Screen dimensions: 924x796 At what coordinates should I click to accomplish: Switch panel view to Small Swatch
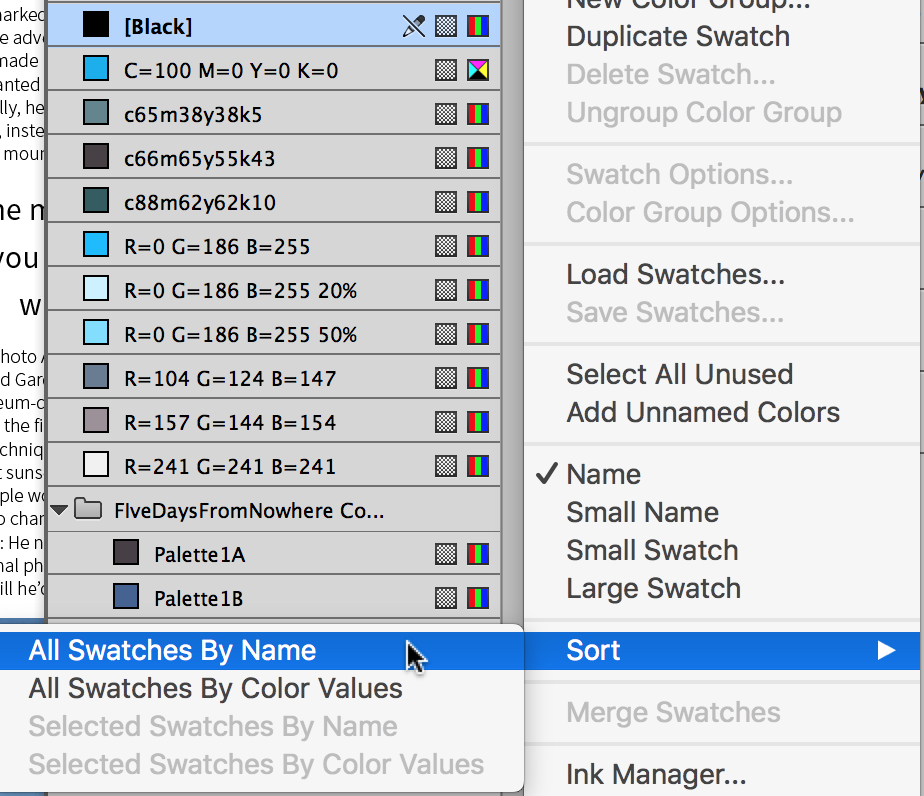(x=652, y=550)
